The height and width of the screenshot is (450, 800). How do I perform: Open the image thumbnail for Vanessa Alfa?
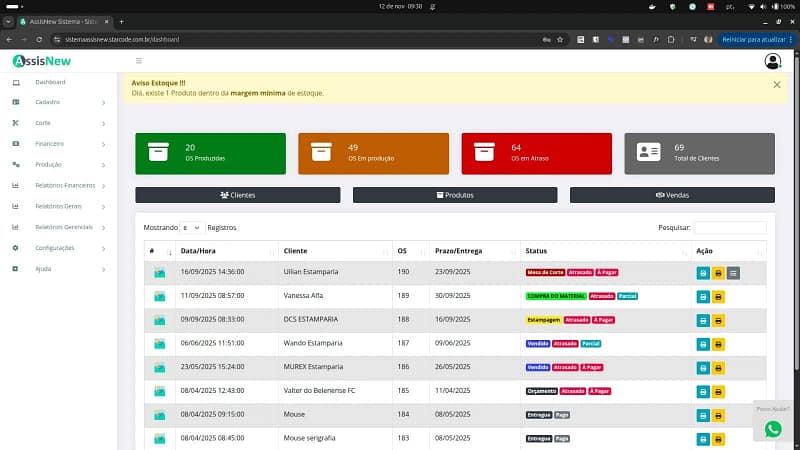pyautogui.click(x=159, y=297)
